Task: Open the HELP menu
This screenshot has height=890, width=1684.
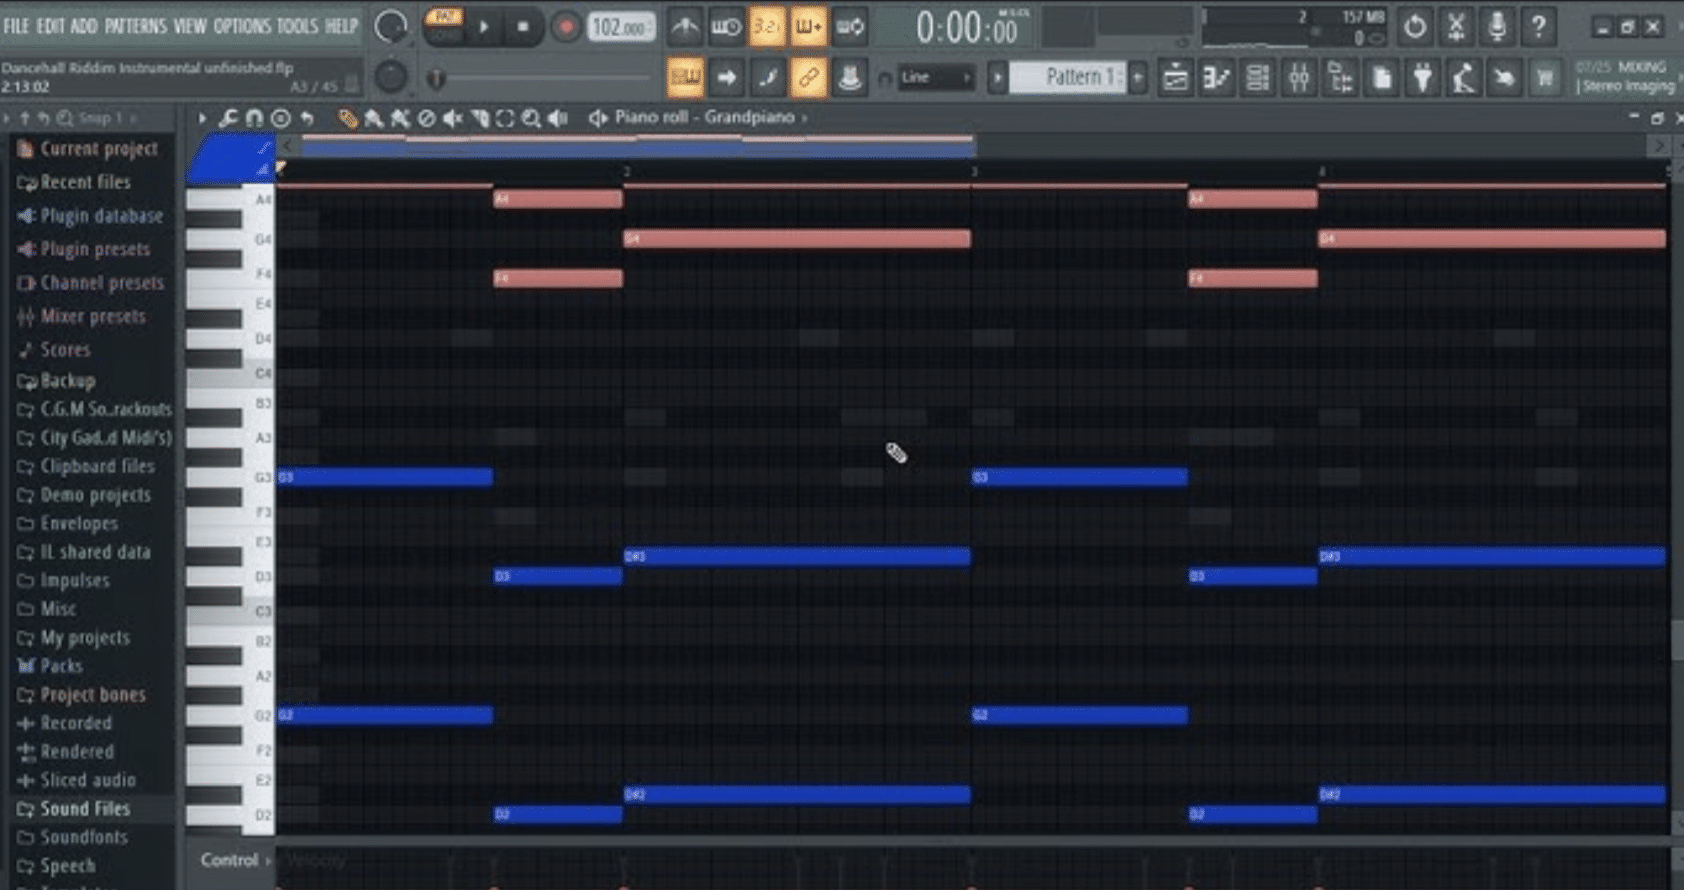Action: coord(341,26)
